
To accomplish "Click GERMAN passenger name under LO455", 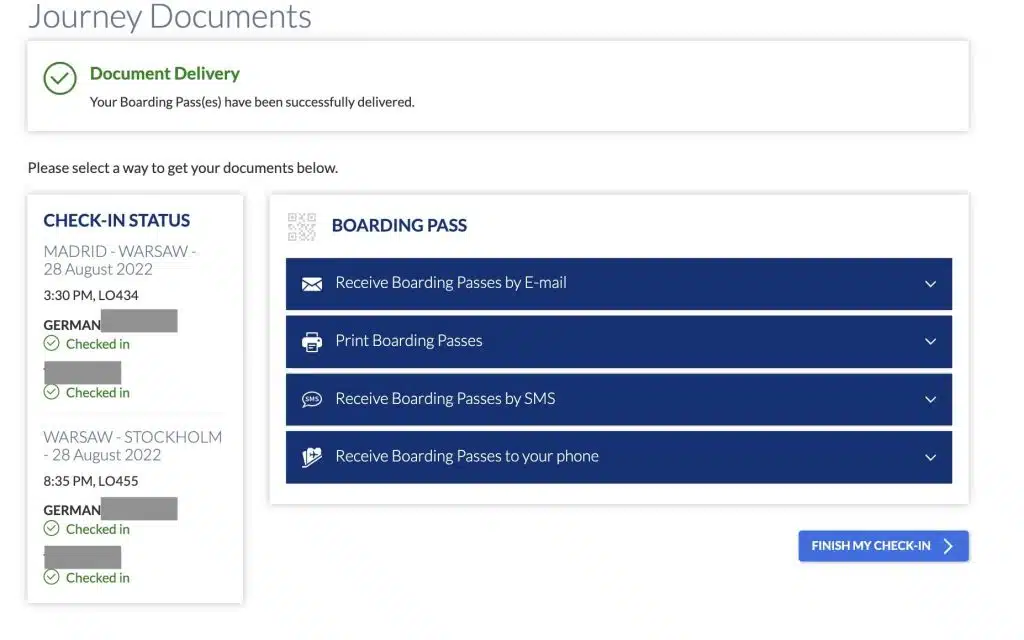I will click(x=72, y=510).
